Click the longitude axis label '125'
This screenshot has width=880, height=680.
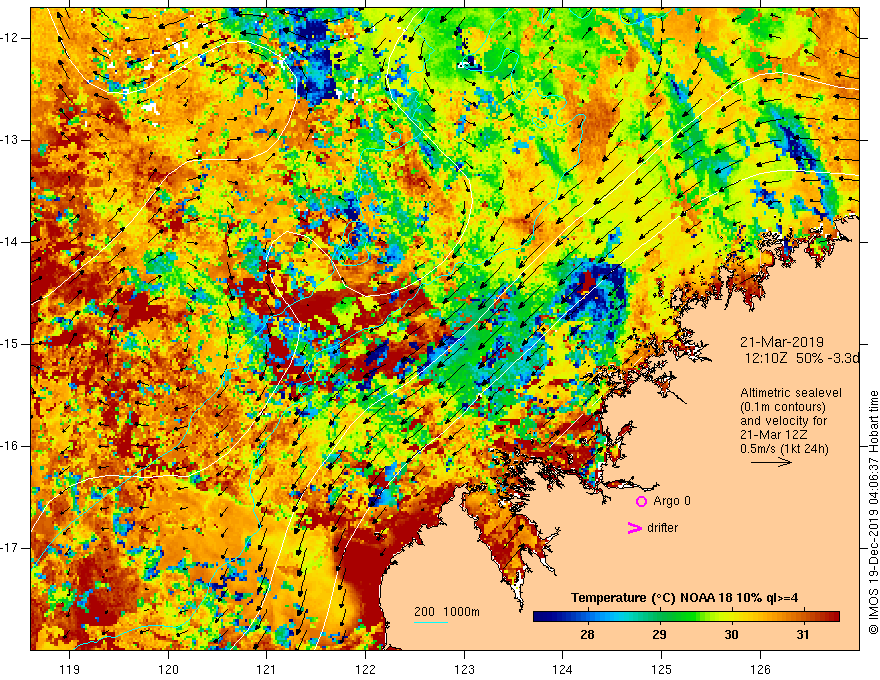661,669
